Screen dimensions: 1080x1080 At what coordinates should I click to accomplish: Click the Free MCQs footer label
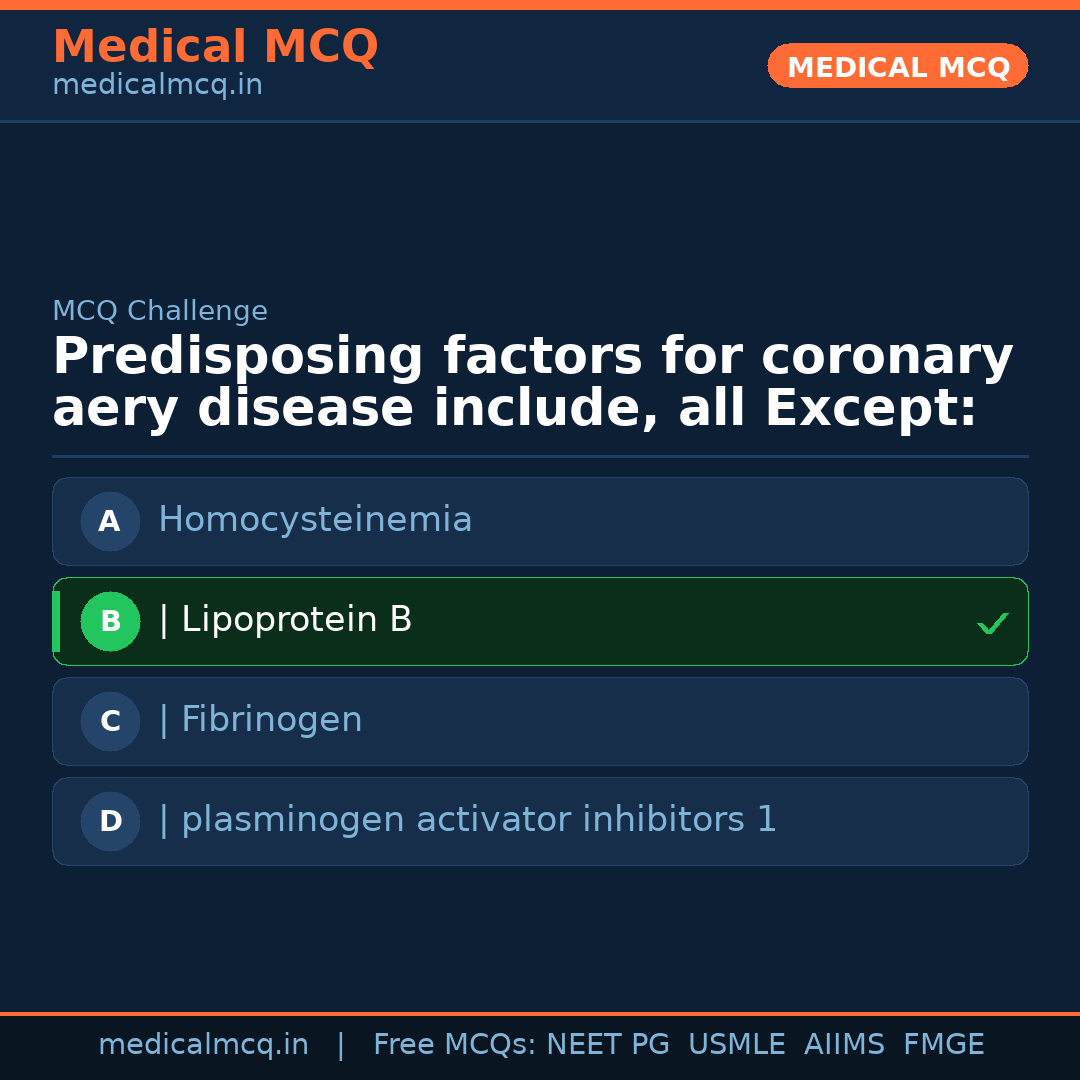coord(454,1045)
